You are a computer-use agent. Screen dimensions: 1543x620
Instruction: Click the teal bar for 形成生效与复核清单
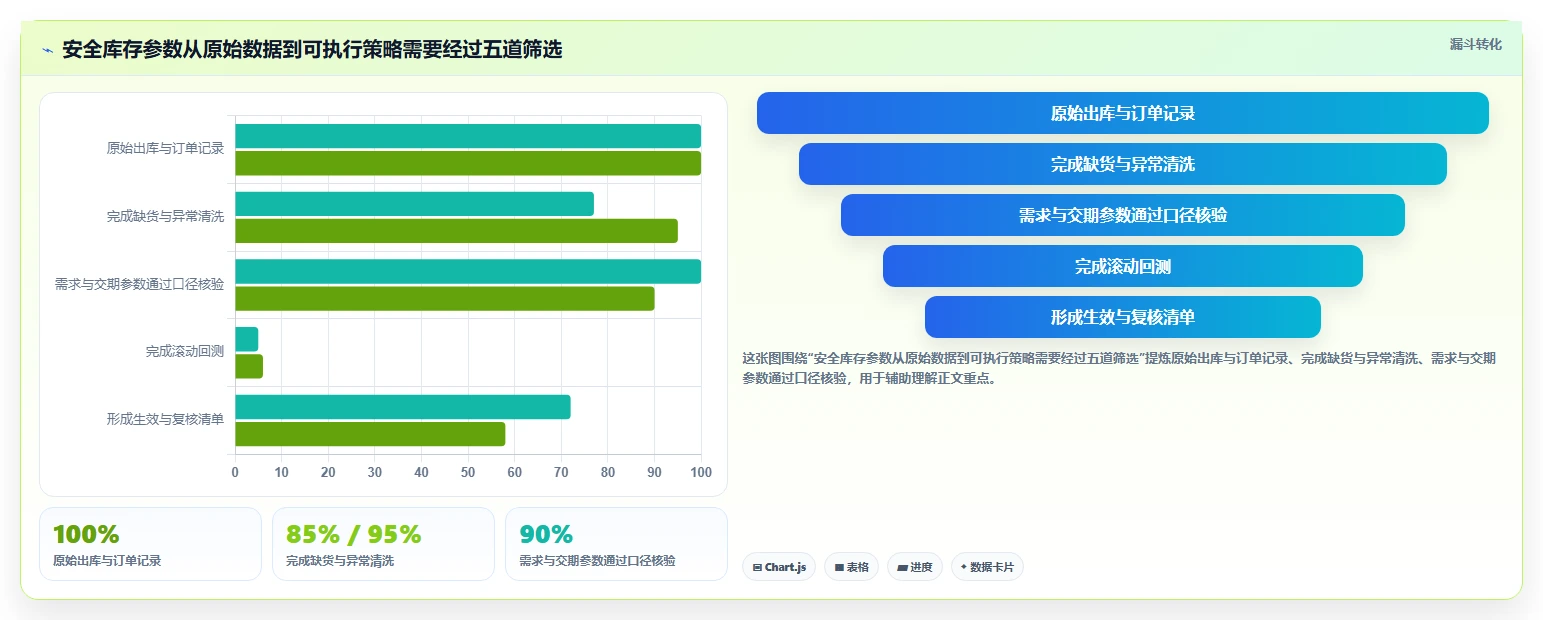click(403, 407)
